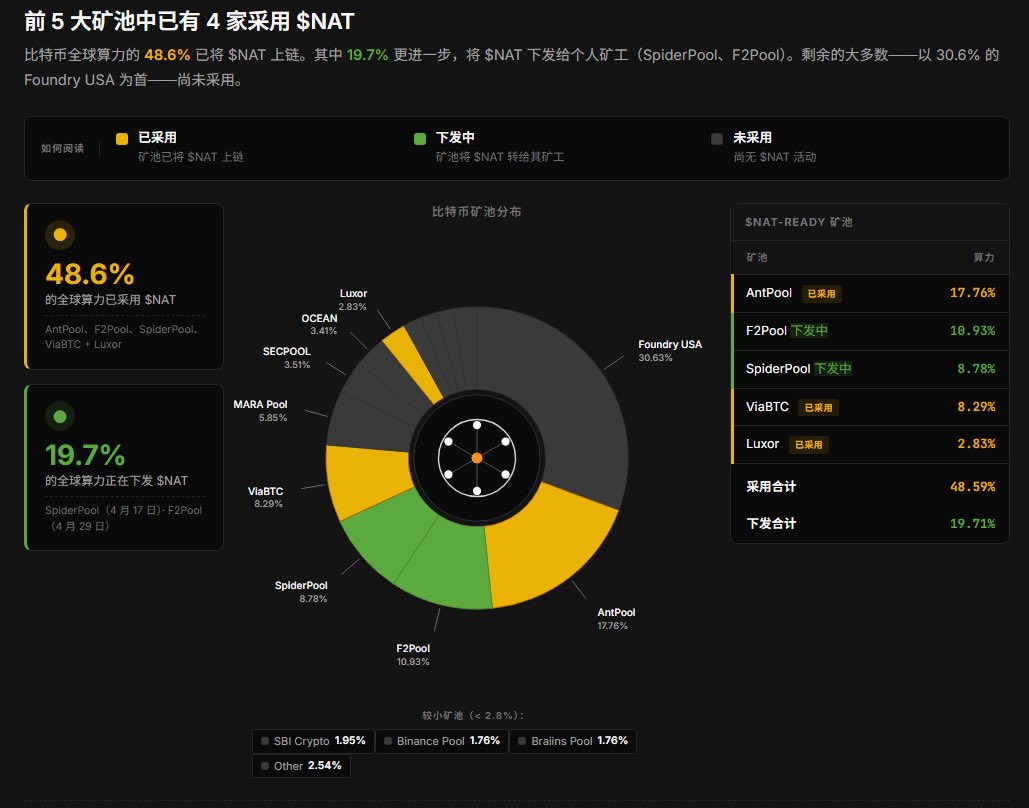The image size is (1029, 808).
Task: Click the 8.29% value in ViaBTC table row
Action: tap(976, 407)
